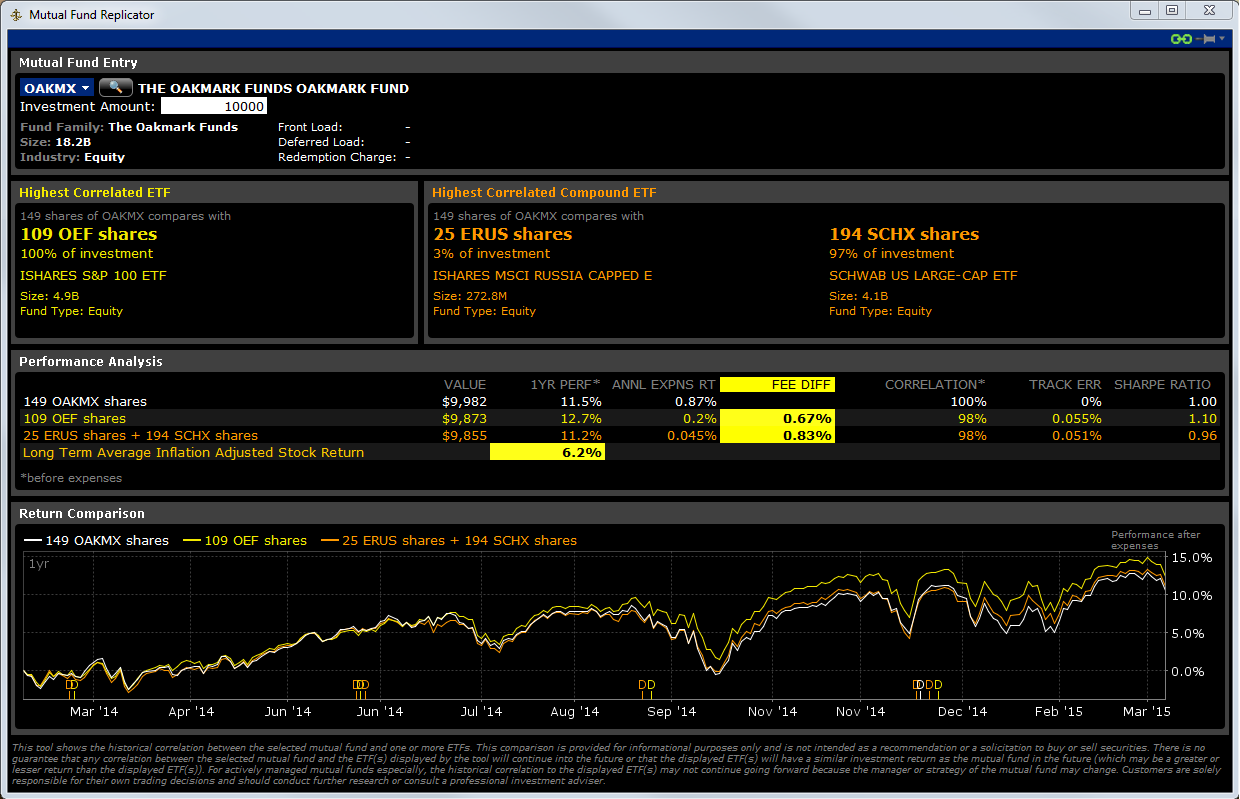
Task: Click the $9,982 value cell
Action: coord(465,401)
